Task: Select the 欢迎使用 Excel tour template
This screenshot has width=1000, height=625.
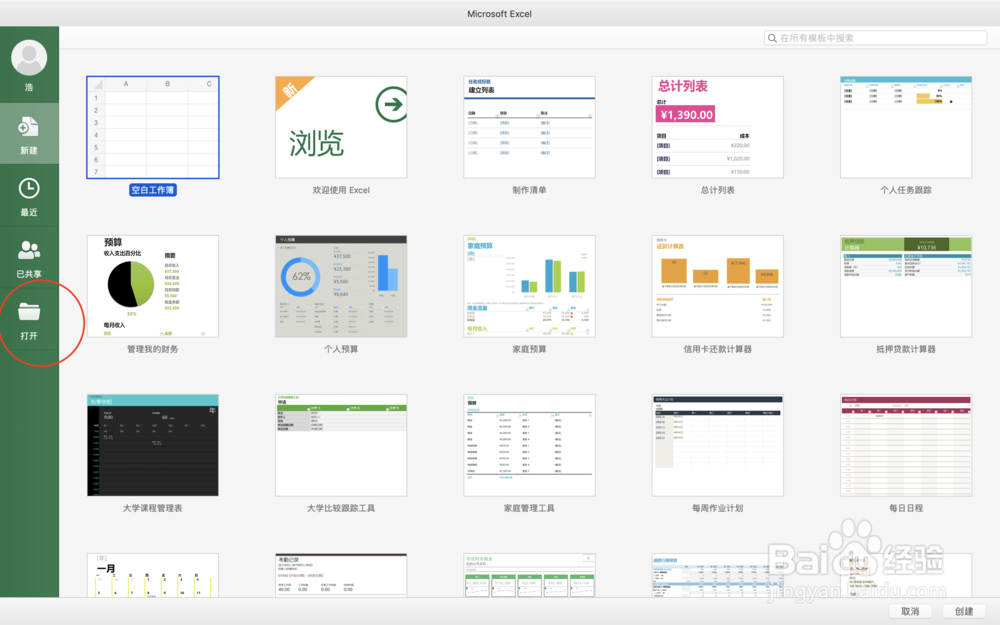Action: point(341,128)
